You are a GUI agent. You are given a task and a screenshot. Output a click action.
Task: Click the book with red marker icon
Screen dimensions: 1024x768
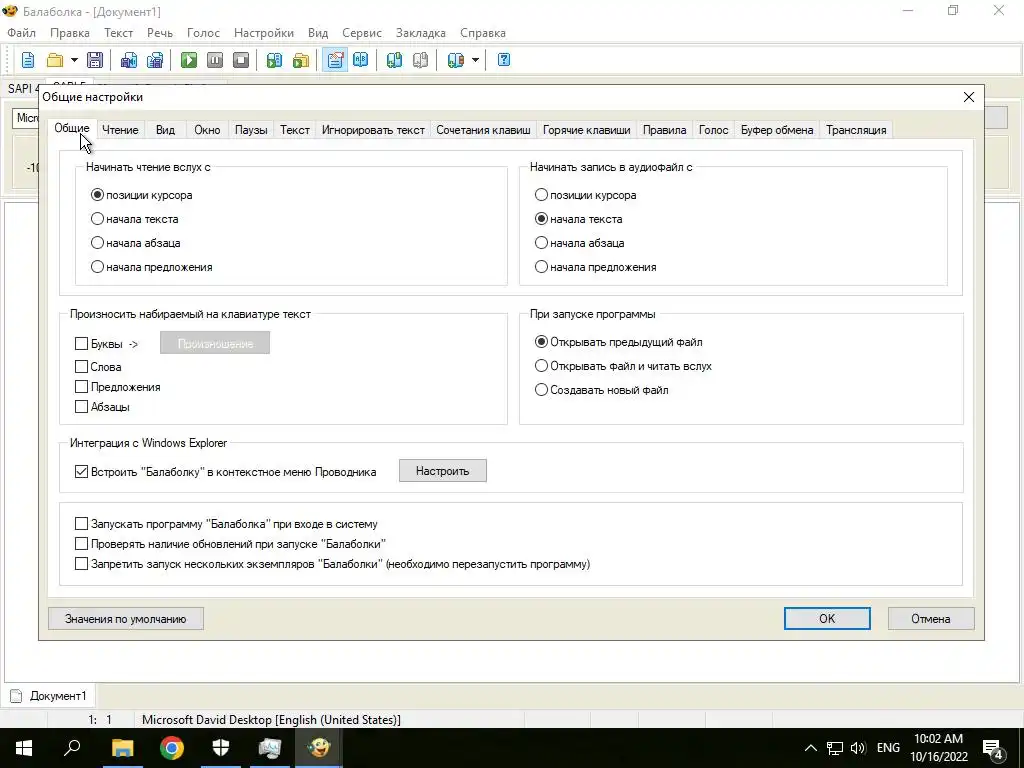click(455, 60)
